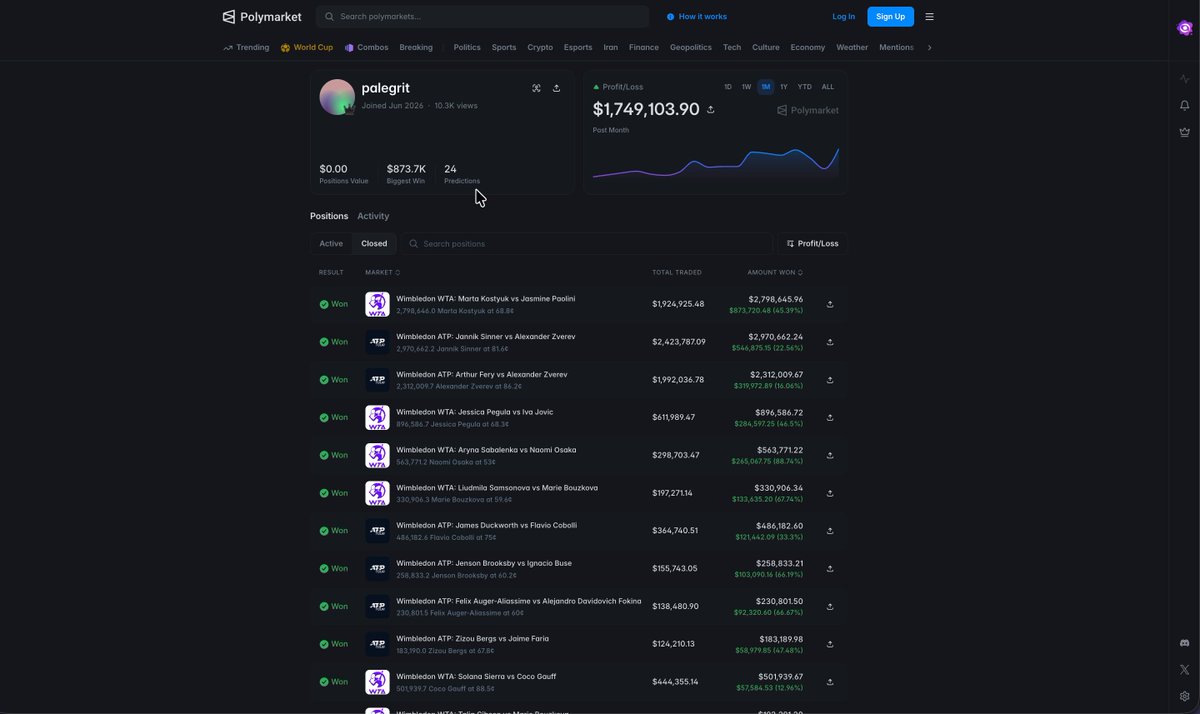Open the notifications bell in the right sidebar
The image size is (1200, 714).
click(x=1185, y=105)
